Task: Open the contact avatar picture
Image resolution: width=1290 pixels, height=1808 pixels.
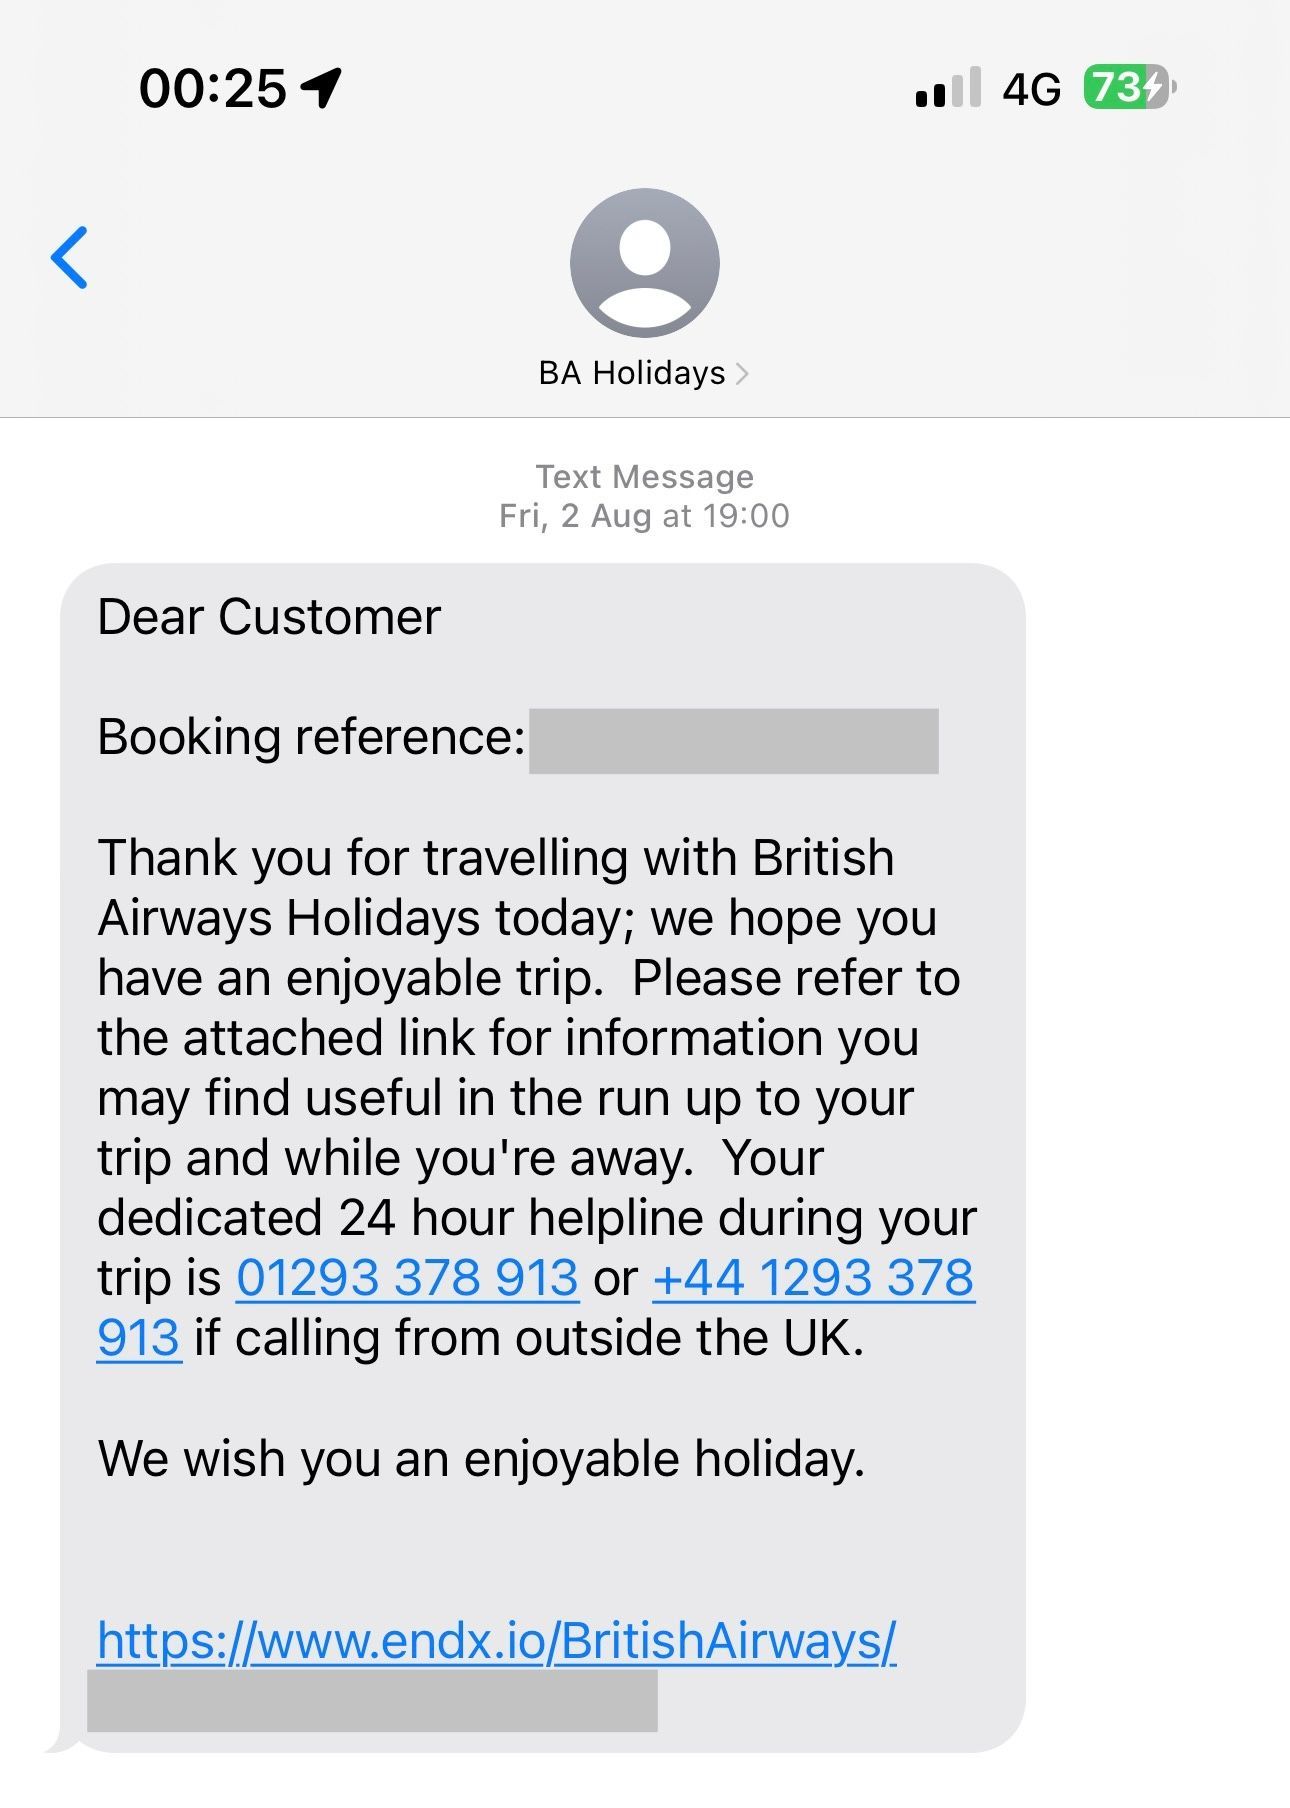Action: point(645,263)
